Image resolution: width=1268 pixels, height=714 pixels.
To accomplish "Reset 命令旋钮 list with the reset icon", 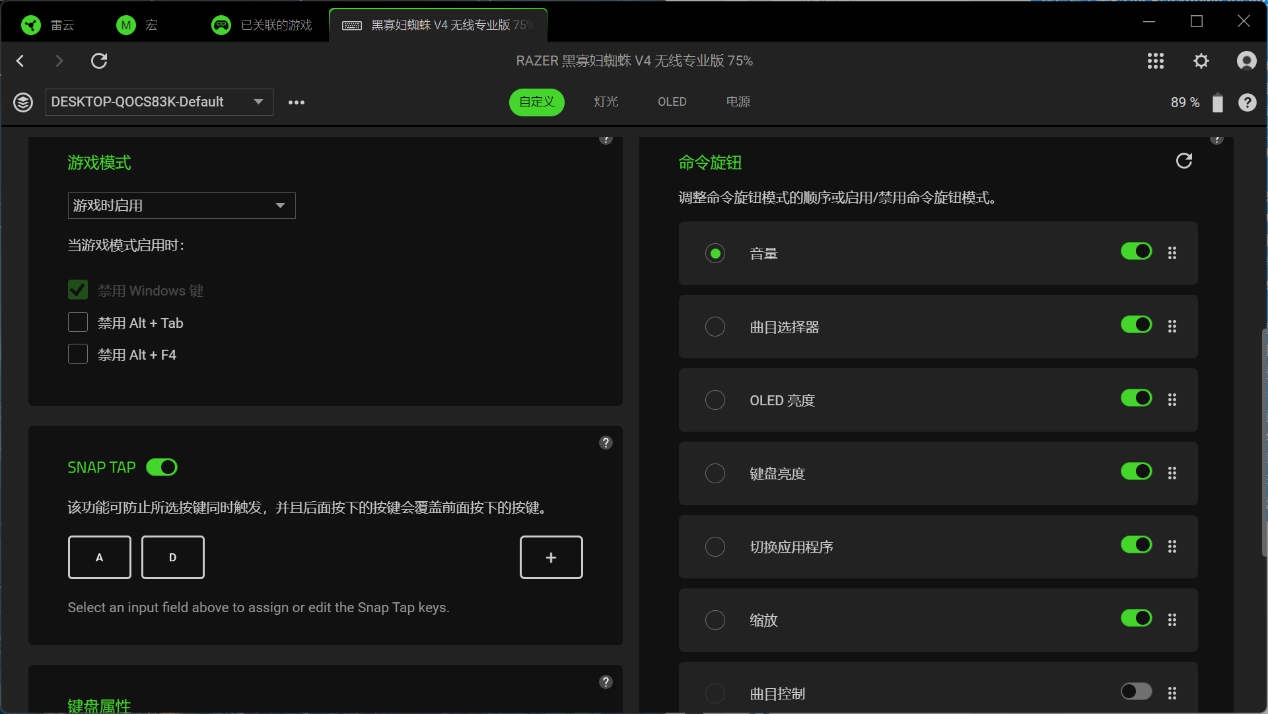I will coord(1184,161).
